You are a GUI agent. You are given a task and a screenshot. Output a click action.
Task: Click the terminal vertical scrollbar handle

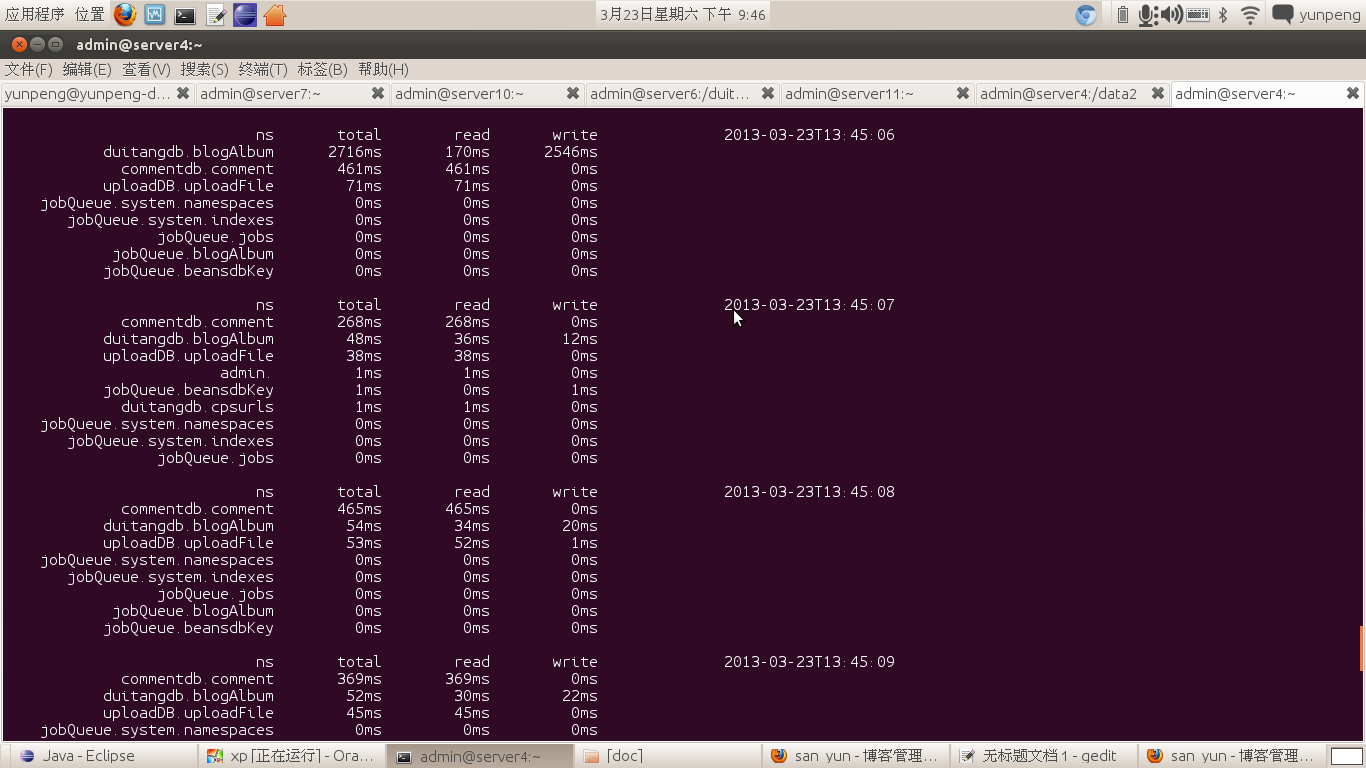coord(1362,649)
